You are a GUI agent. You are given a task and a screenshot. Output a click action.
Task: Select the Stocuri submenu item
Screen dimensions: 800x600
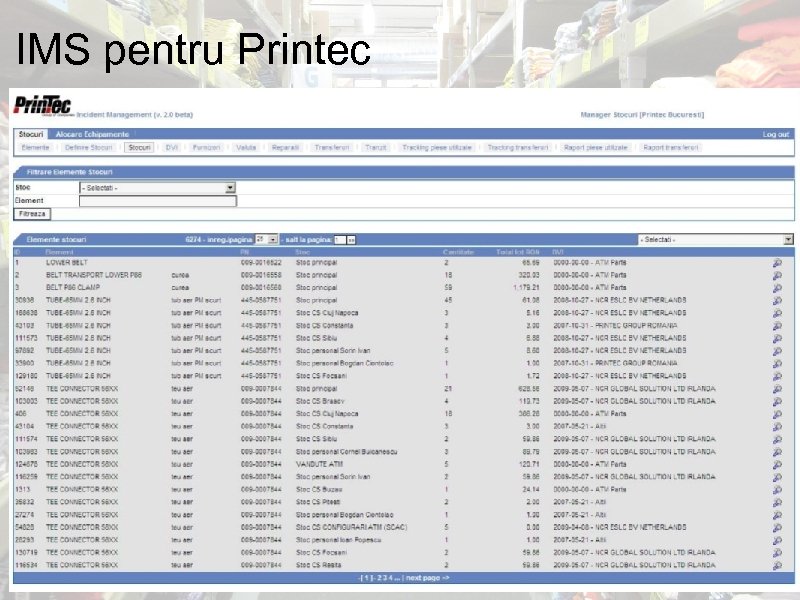pos(139,147)
